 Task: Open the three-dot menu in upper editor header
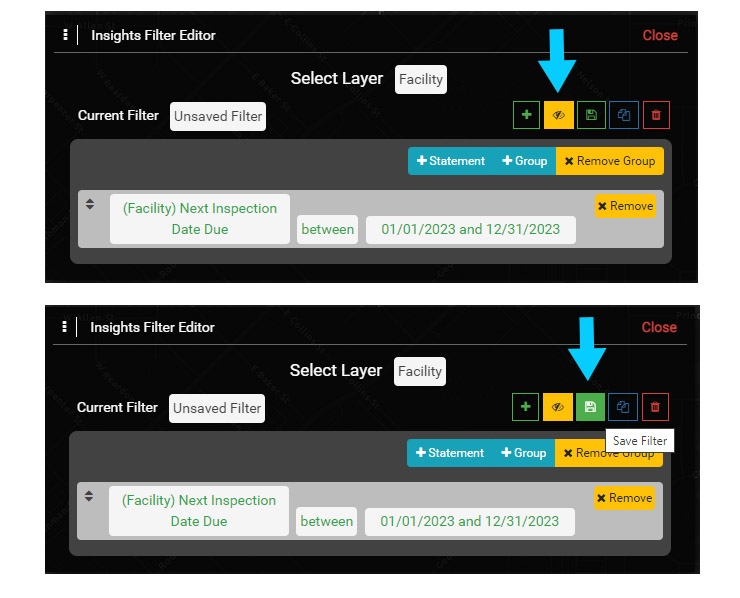(x=66, y=35)
